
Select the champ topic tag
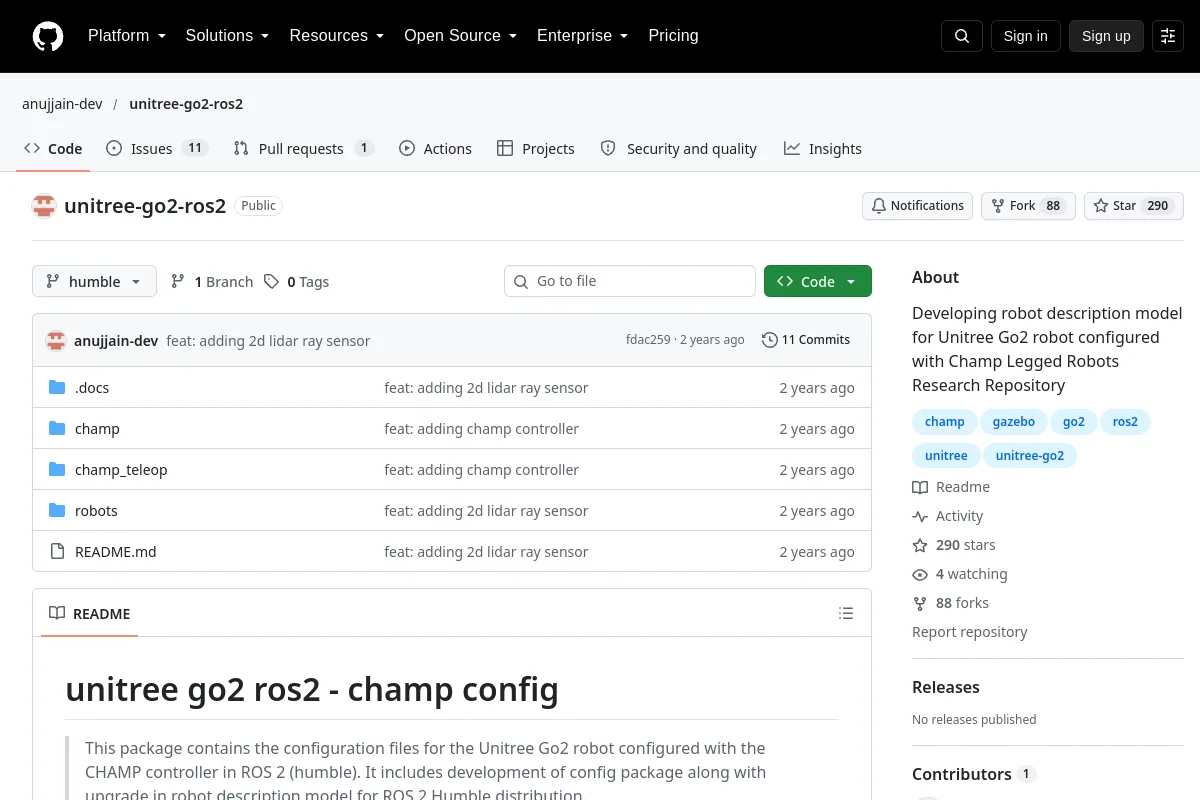pyautogui.click(x=944, y=422)
